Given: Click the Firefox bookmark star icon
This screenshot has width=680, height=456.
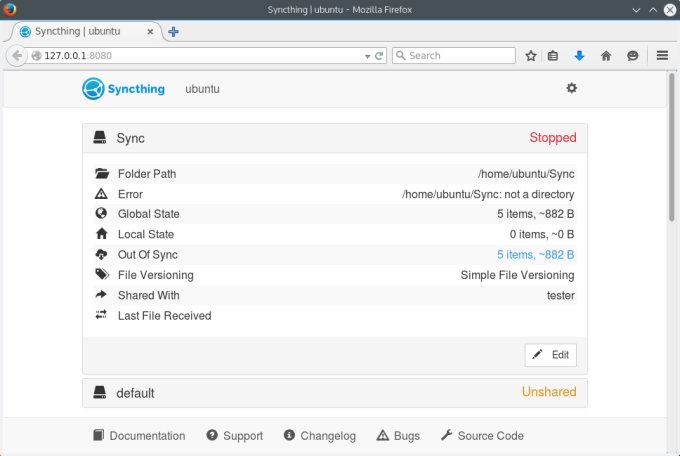Looking at the screenshot, I should pyautogui.click(x=531, y=56).
